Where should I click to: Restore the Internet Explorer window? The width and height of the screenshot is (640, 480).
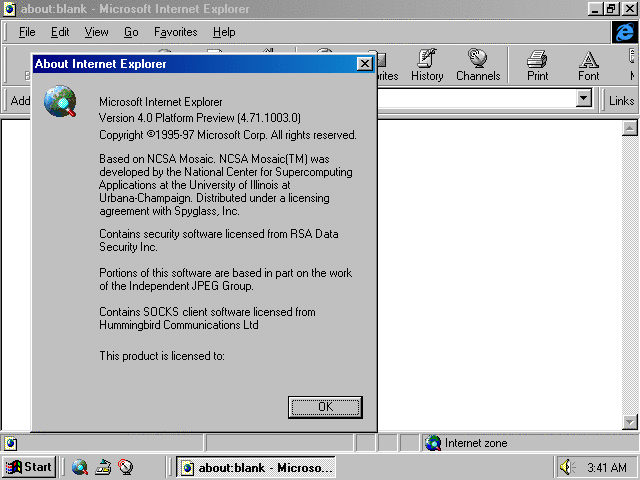click(x=611, y=9)
